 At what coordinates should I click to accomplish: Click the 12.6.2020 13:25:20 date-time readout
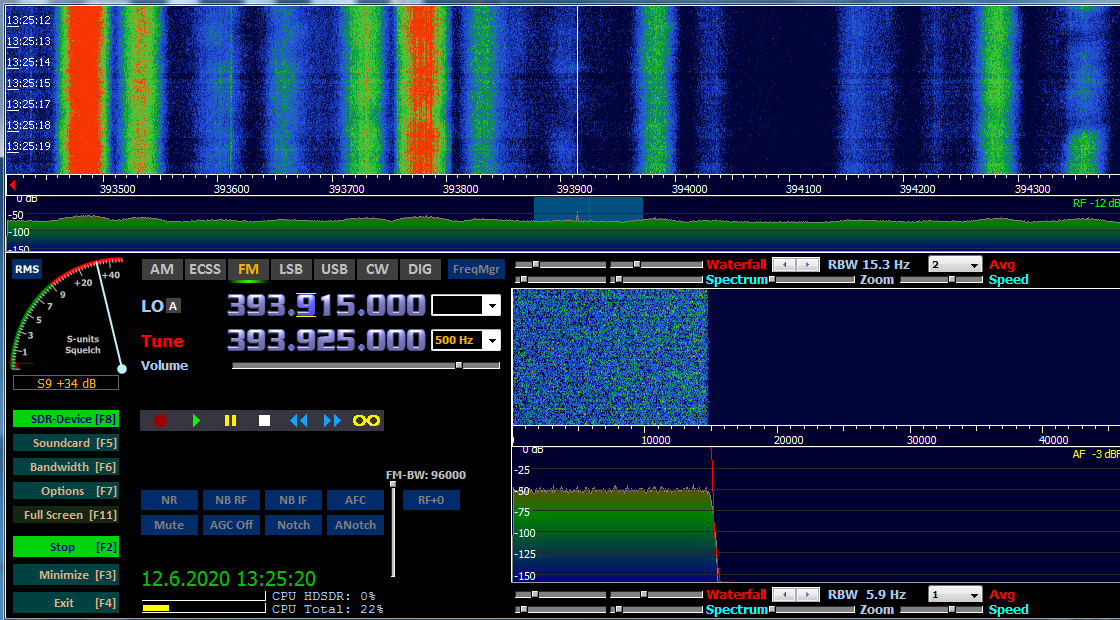(229, 579)
